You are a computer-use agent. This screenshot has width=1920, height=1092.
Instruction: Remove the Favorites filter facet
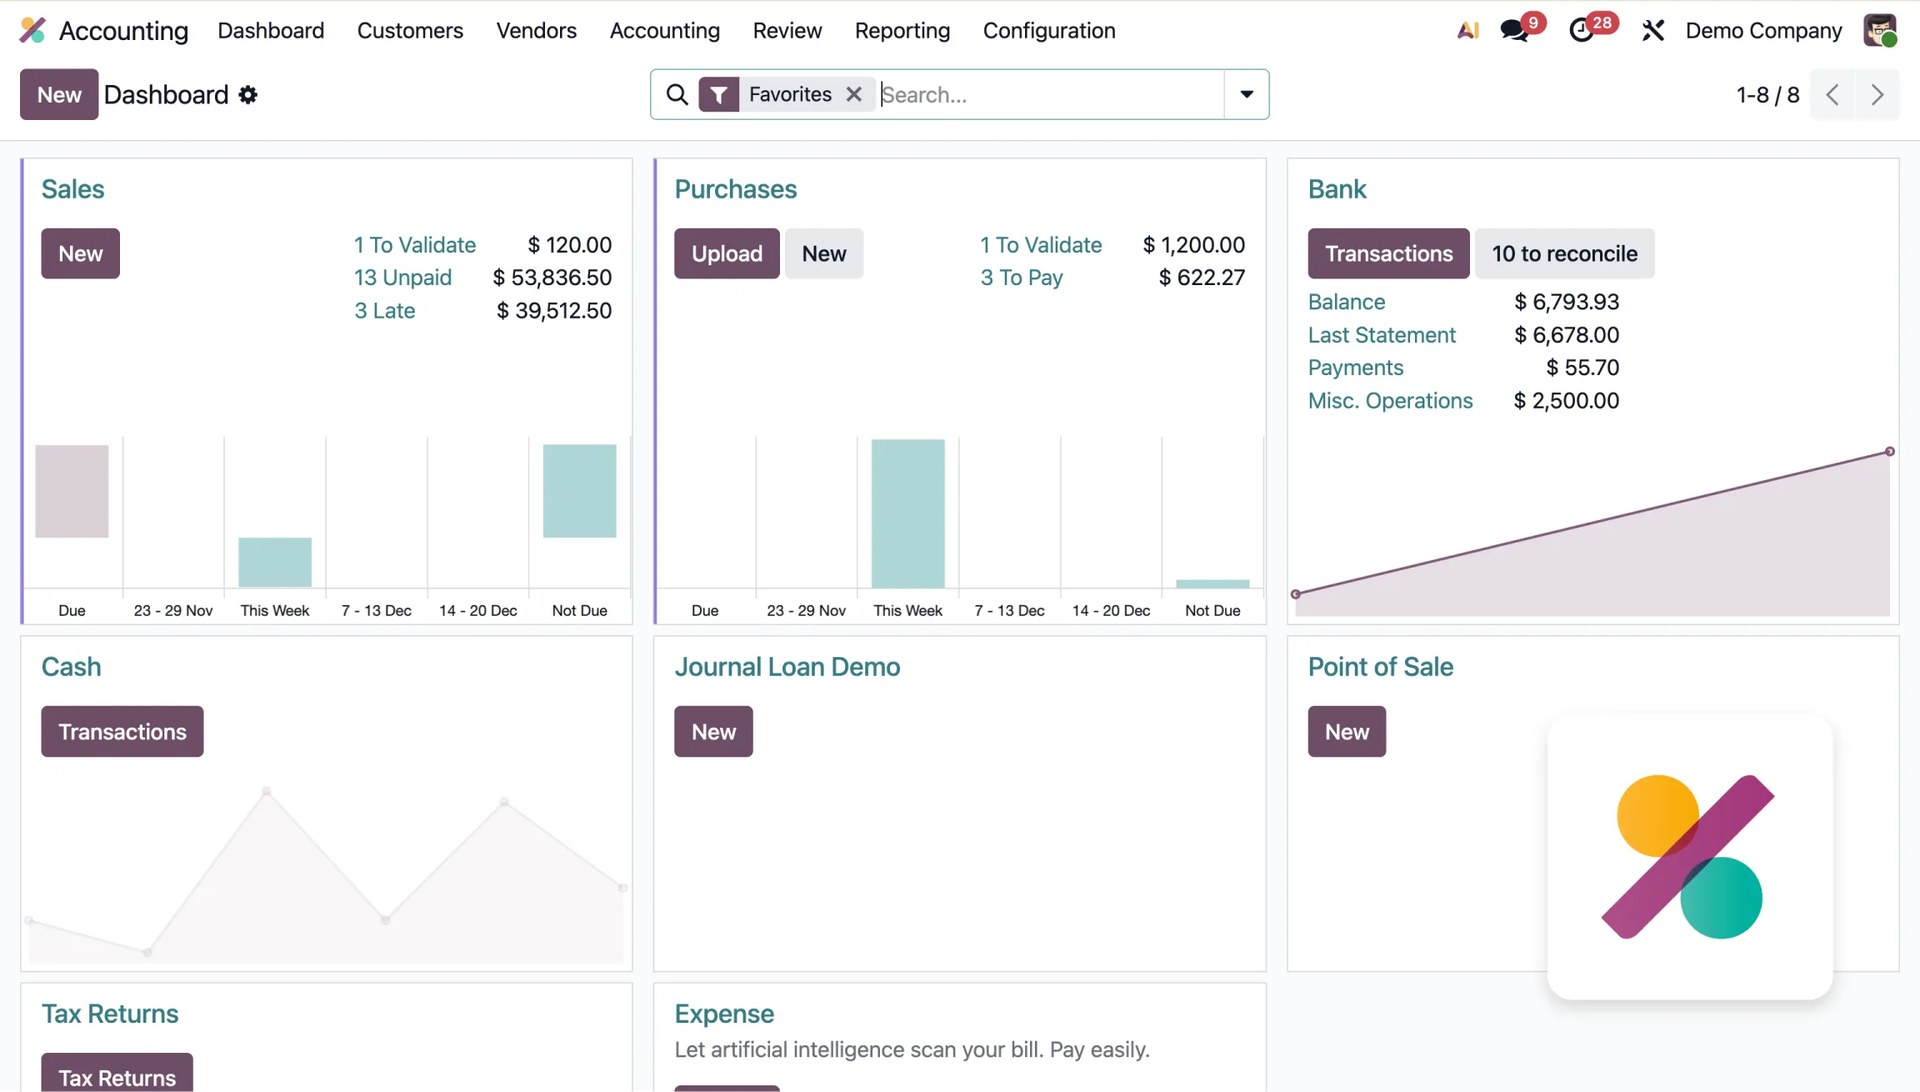tap(854, 94)
